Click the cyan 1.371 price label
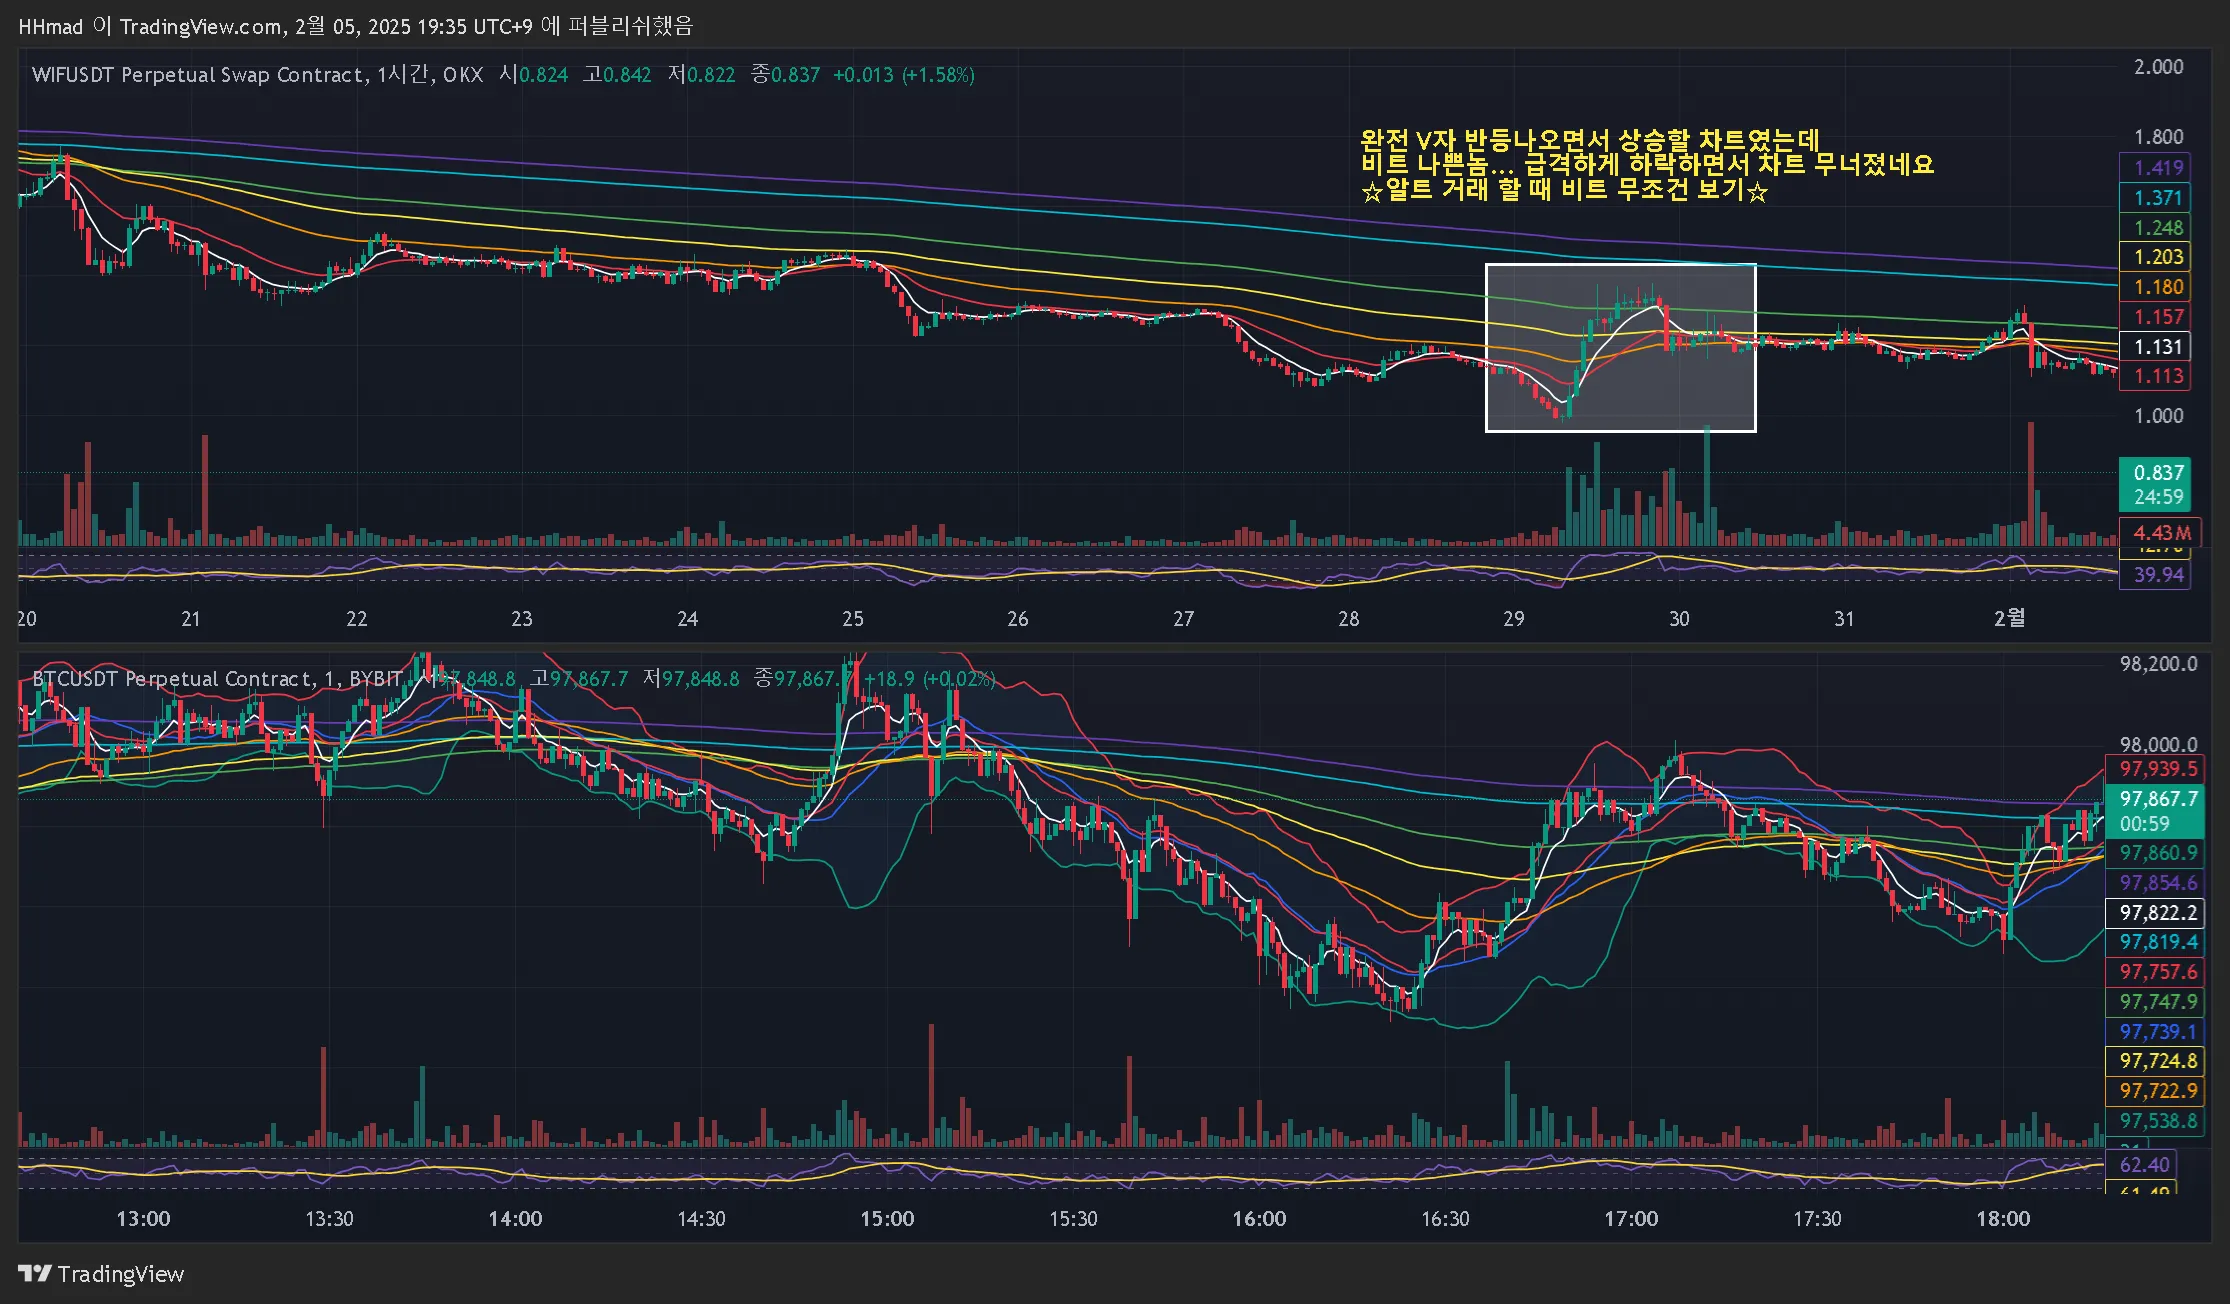 pos(2157,198)
